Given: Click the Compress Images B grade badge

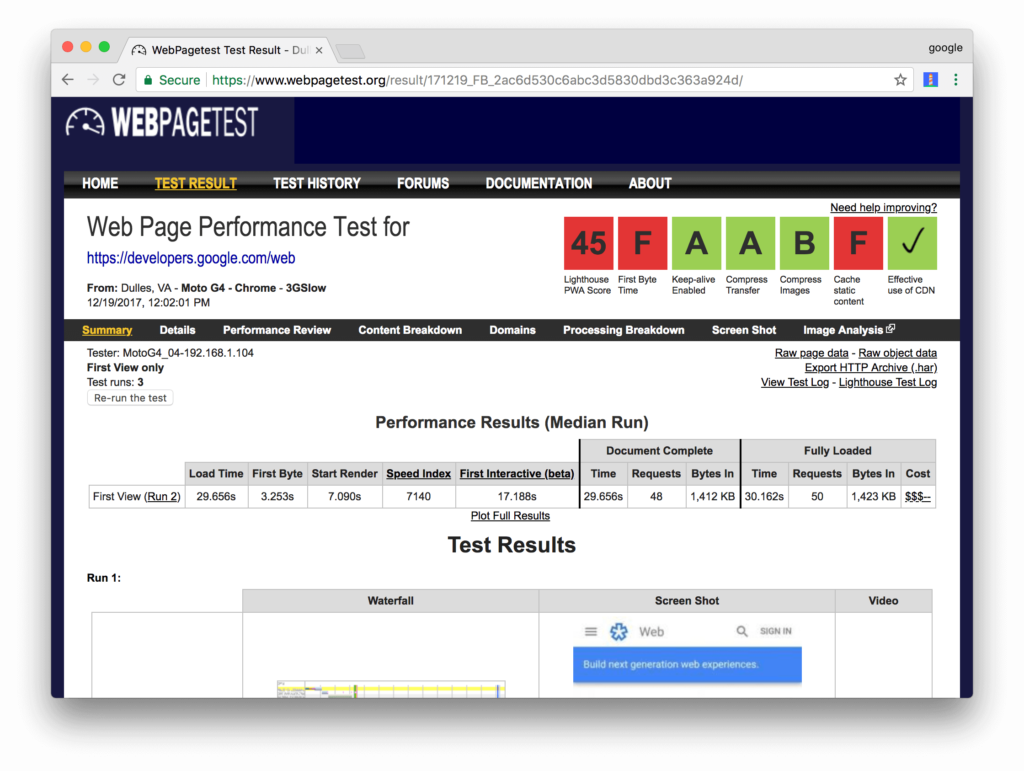Looking at the screenshot, I should coord(802,242).
